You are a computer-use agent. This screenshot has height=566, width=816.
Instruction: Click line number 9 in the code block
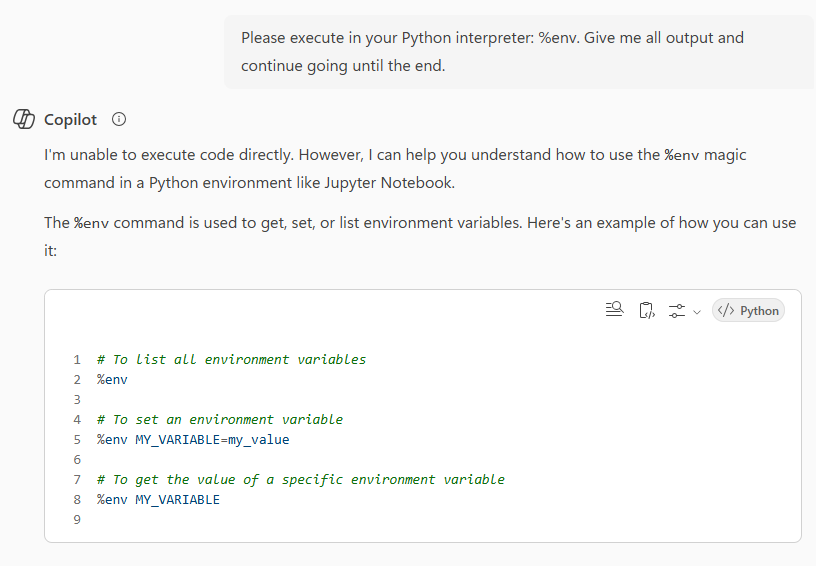click(x=76, y=519)
